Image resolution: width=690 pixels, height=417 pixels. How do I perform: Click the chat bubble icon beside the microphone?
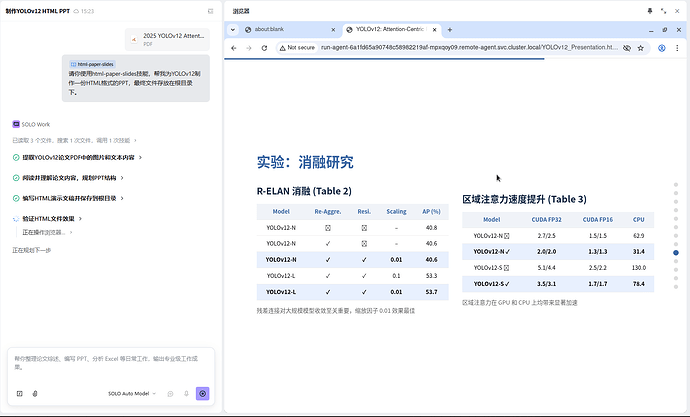pos(170,394)
